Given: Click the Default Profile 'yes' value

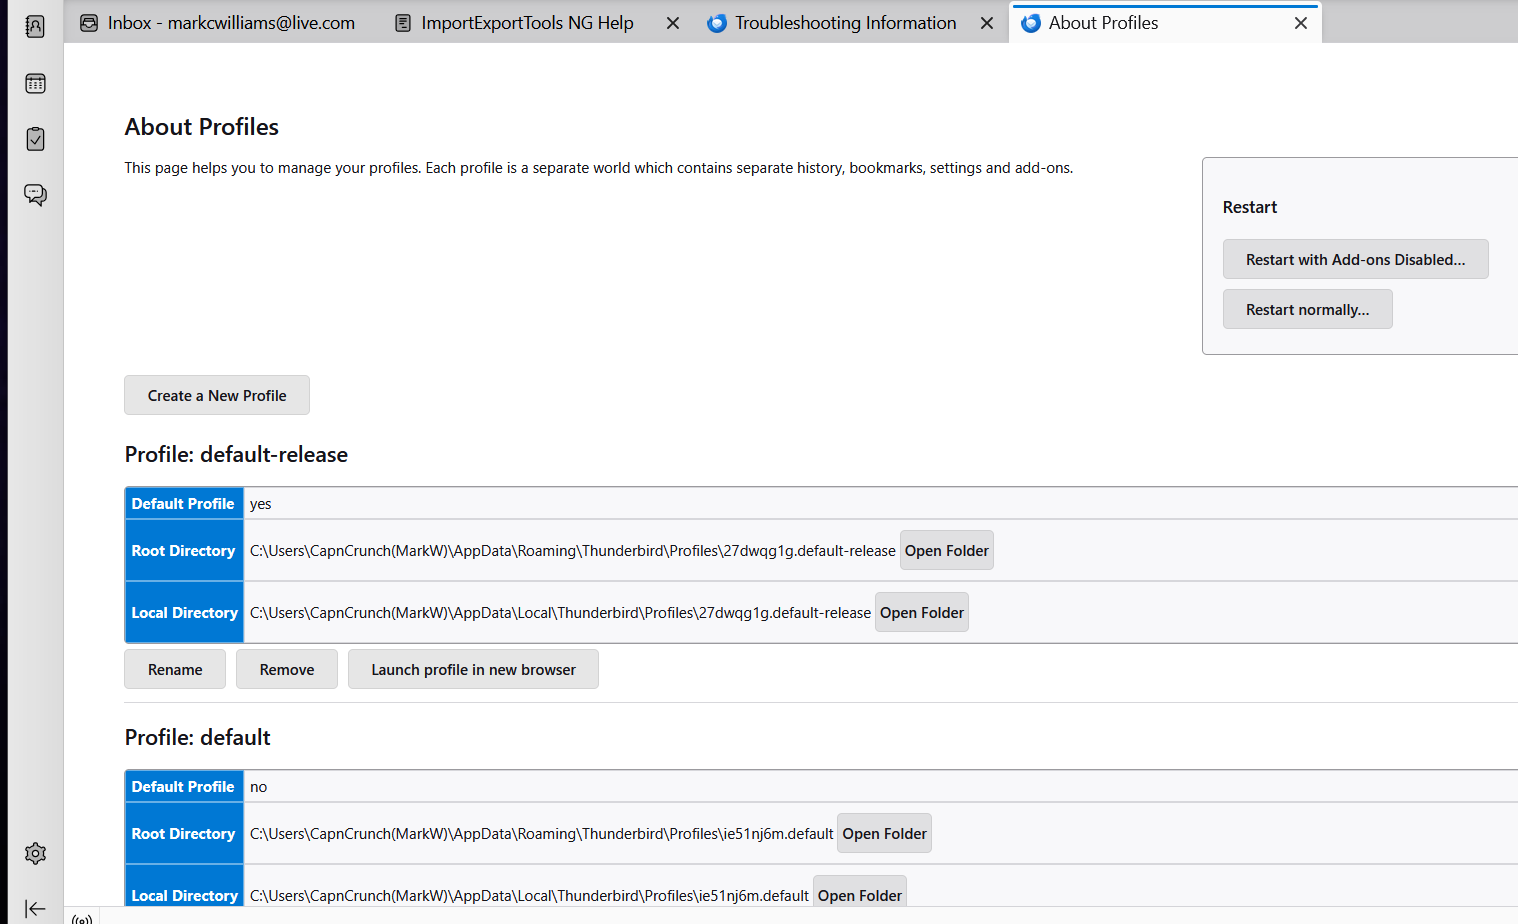Looking at the screenshot, I should [261, 504].
